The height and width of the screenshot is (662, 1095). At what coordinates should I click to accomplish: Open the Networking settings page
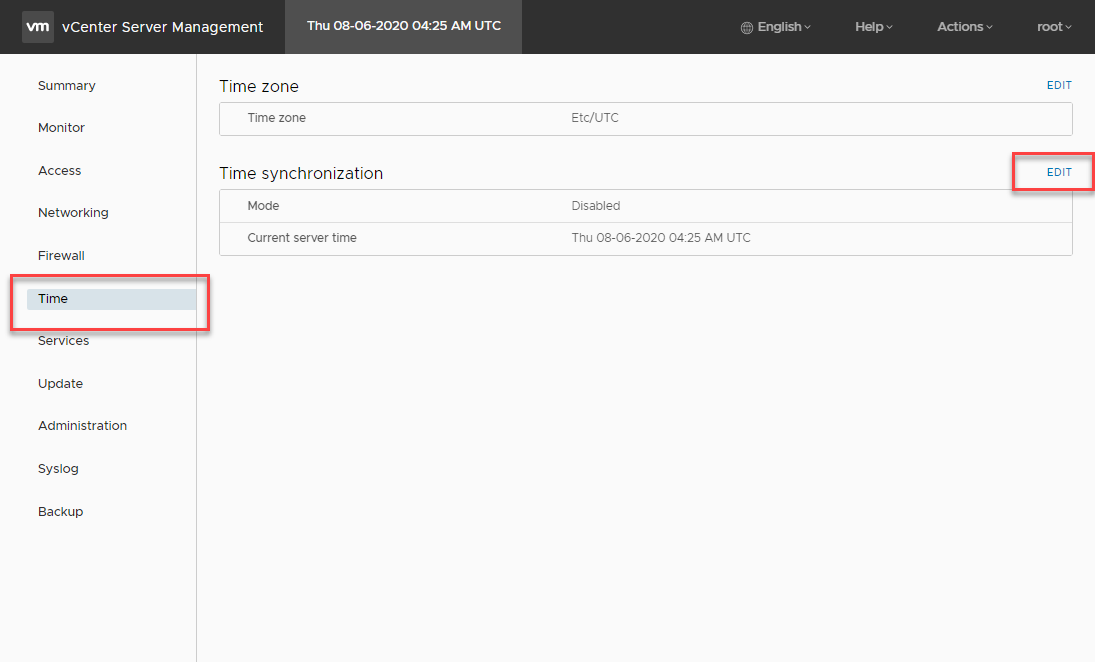point(73,212)
